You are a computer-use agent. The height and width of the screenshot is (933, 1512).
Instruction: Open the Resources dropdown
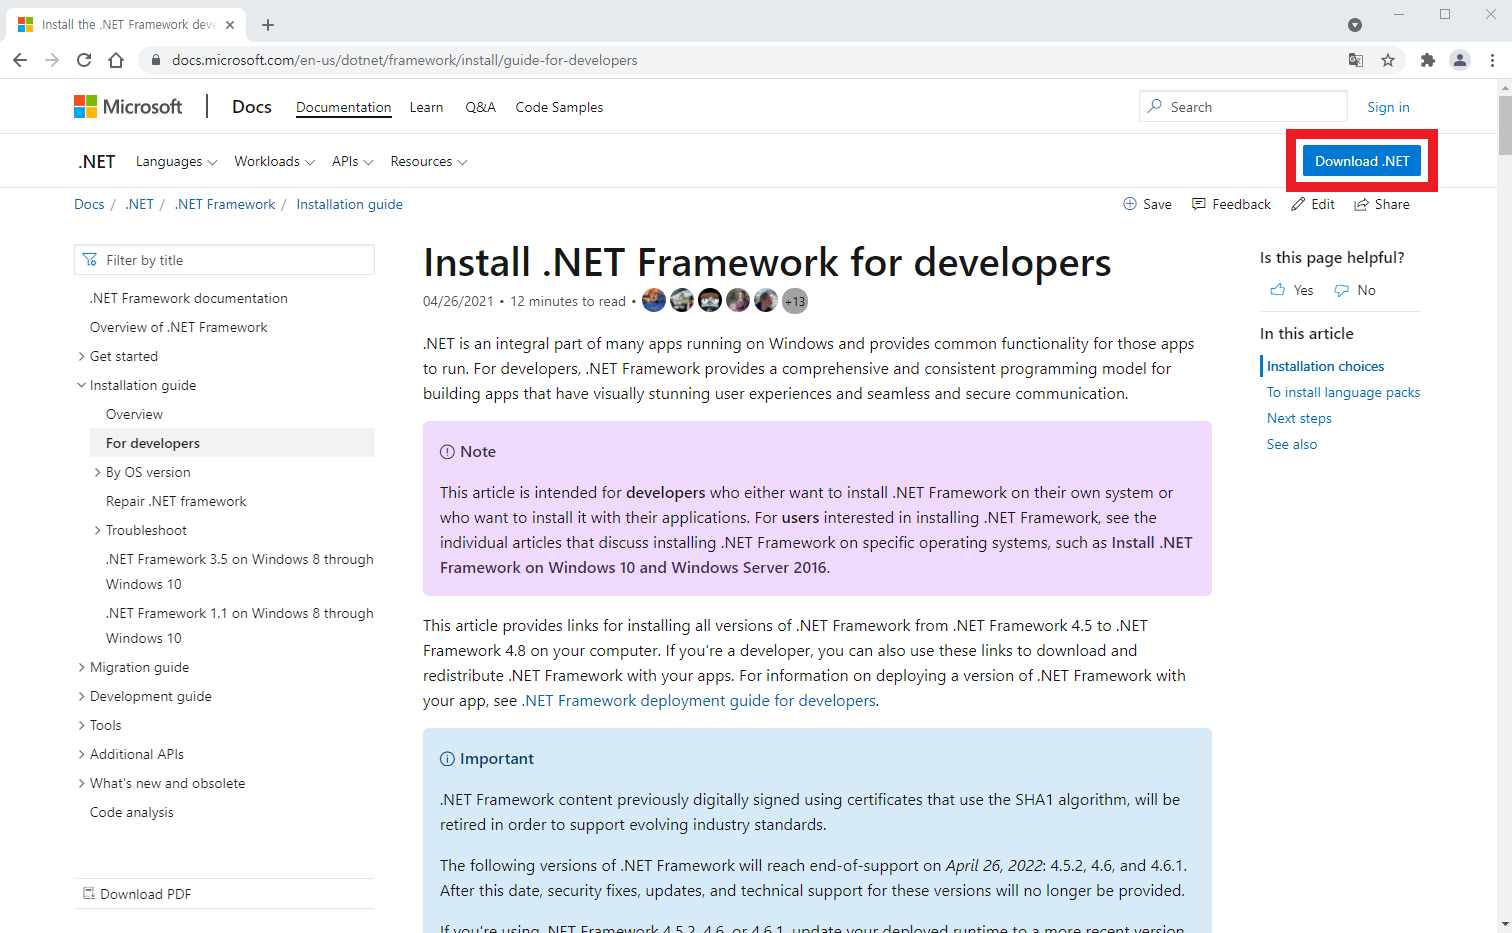(x=428, y=161)
